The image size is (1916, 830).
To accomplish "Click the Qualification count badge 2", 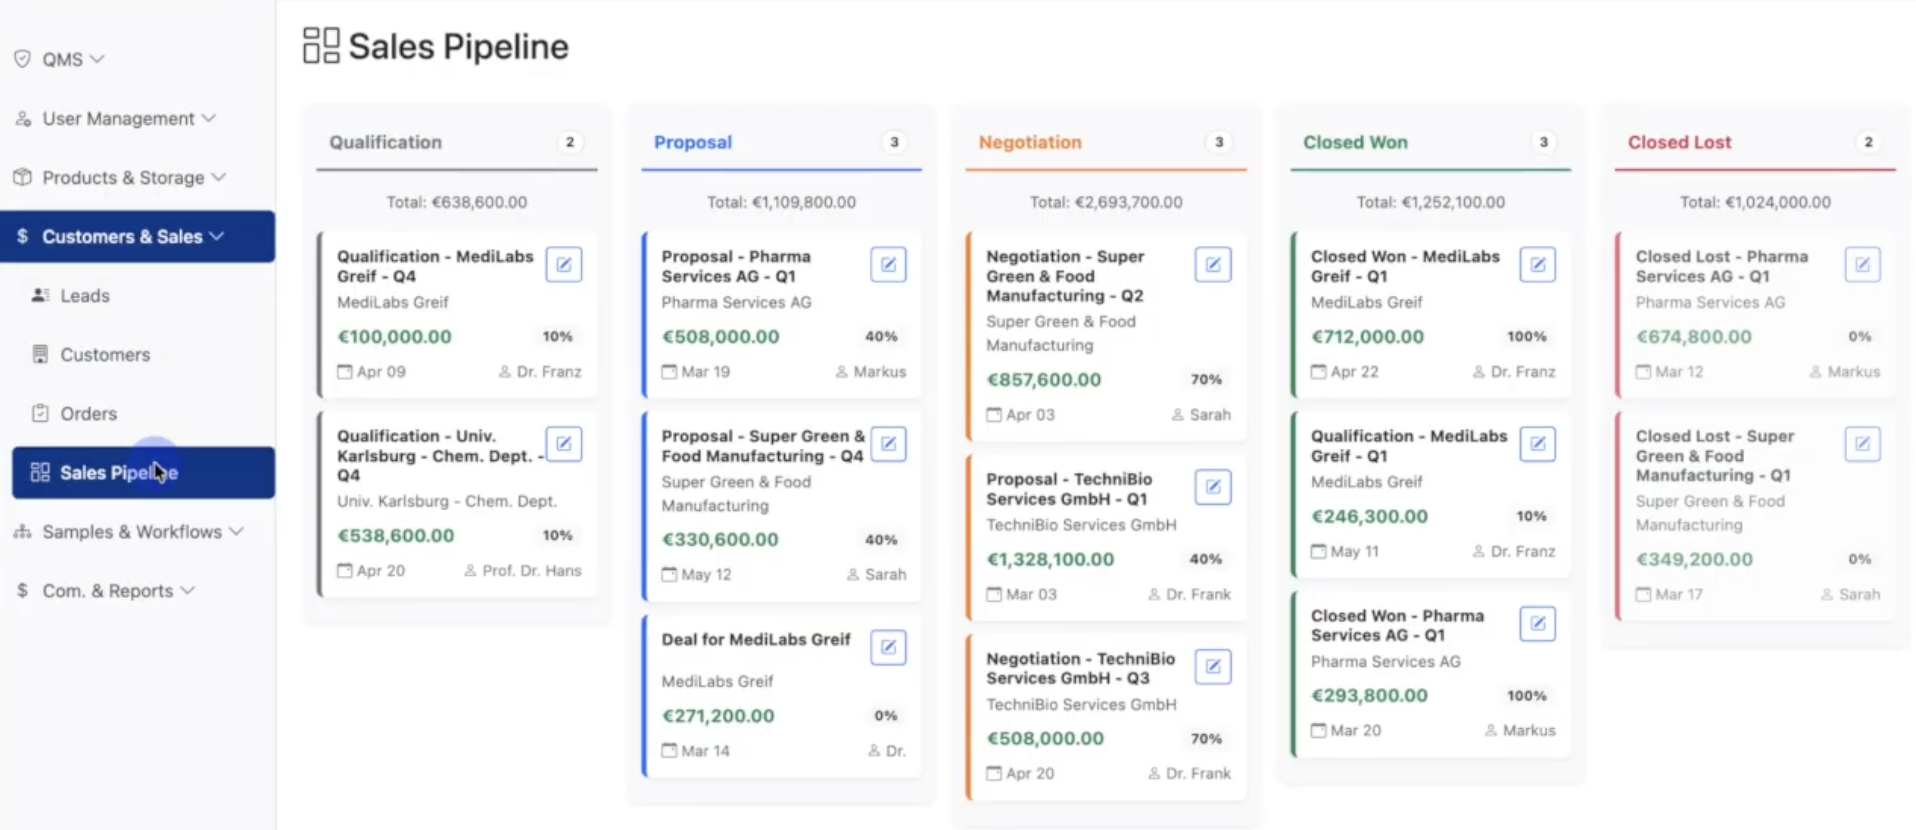I will 570,142.
